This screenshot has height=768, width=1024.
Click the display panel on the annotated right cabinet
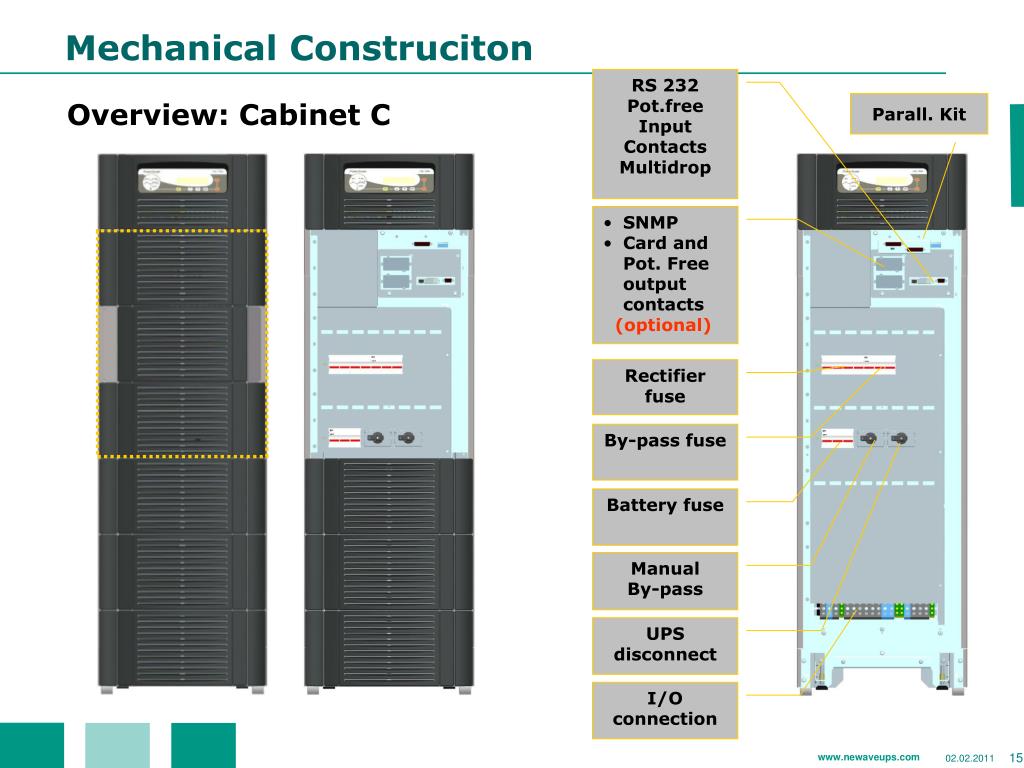click(882, 180)
